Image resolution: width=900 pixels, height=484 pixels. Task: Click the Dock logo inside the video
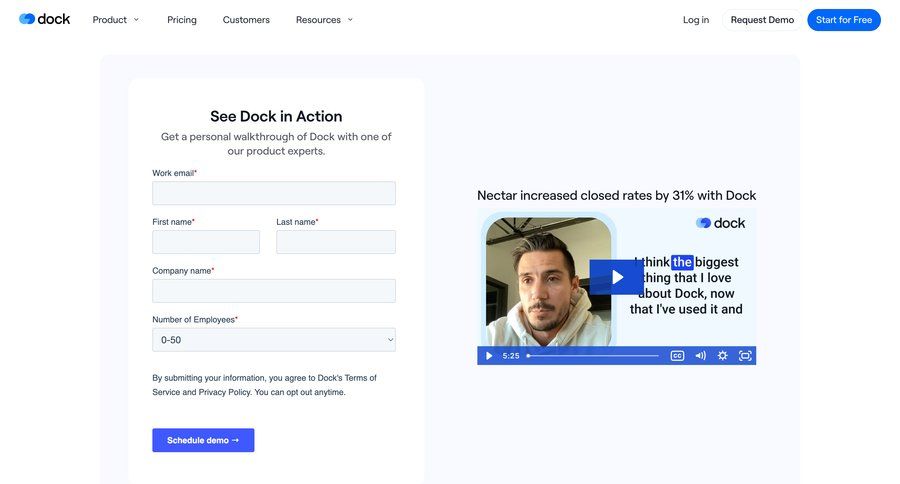click(720, 223)
